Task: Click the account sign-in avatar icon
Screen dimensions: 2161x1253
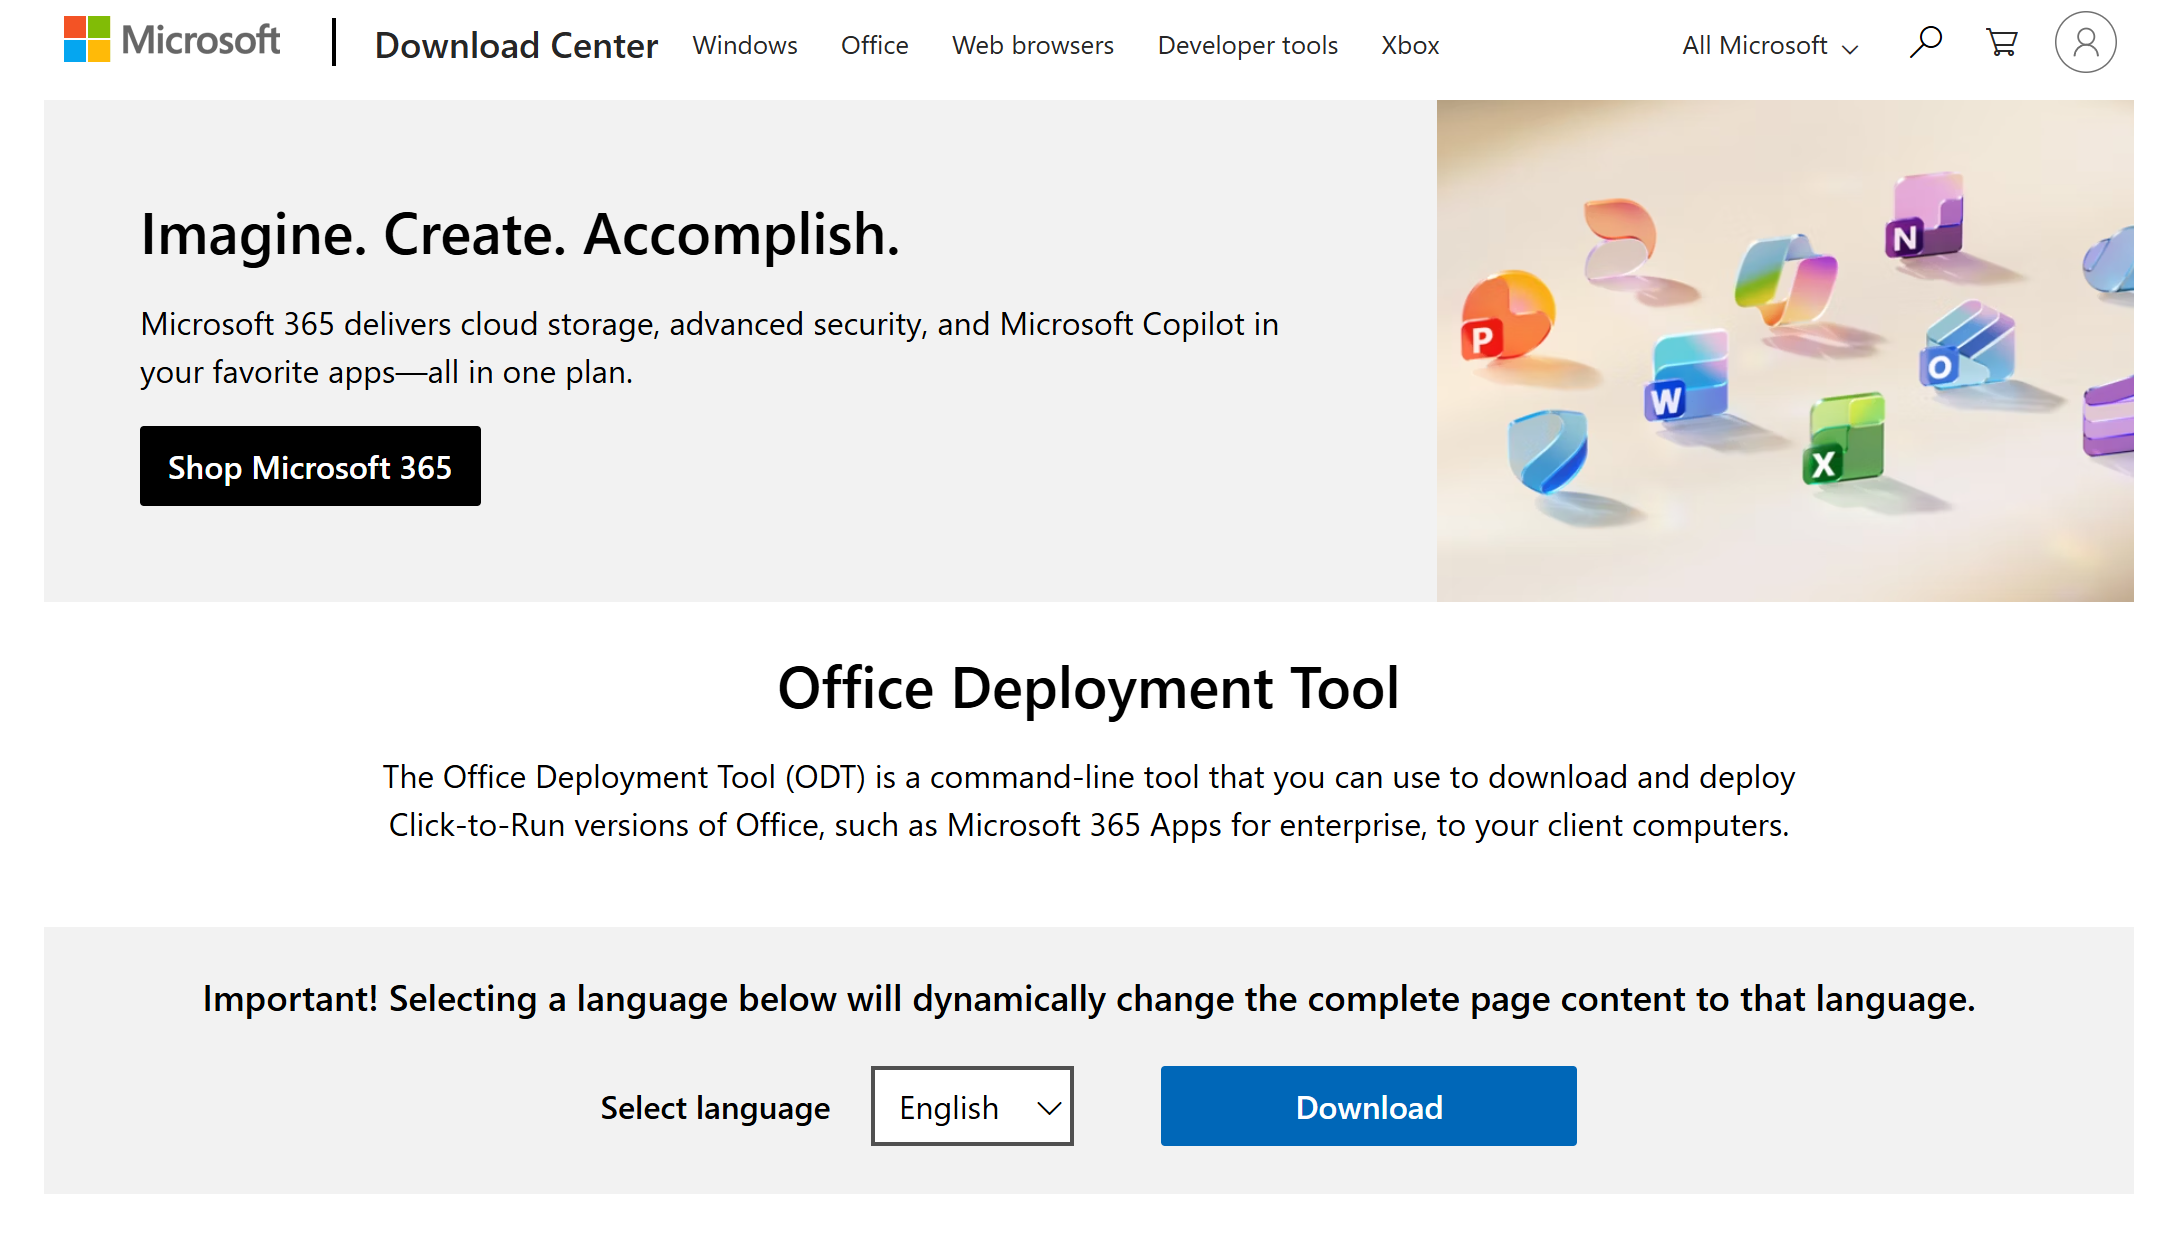Action: point(2085,43)
